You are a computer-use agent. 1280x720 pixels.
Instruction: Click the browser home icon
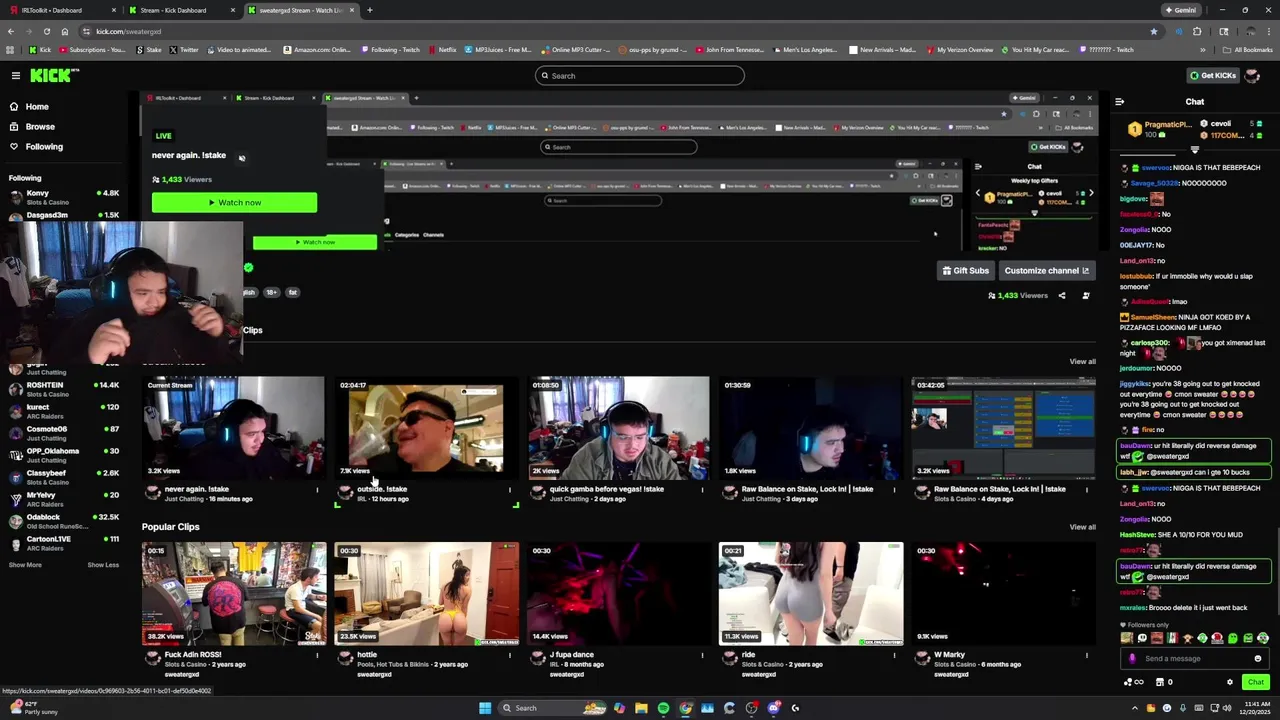(x=64, y=31)
